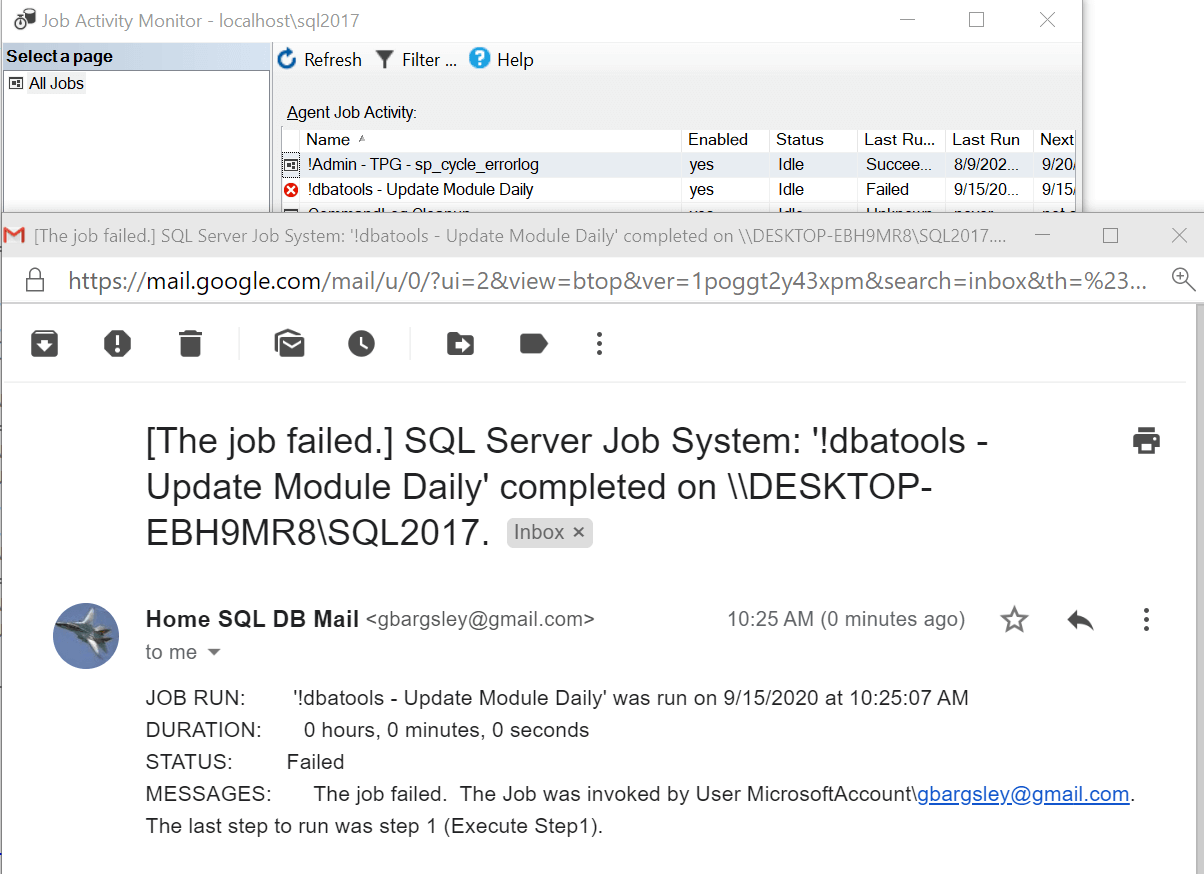Sort jobs by the Name column header
This screenshot has height=874, width=1204.
328,140
